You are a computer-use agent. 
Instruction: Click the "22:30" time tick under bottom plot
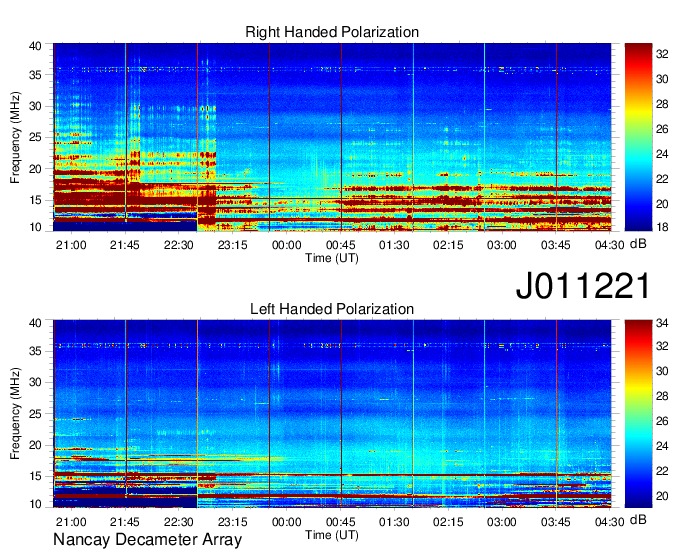(x=179, y=522)
